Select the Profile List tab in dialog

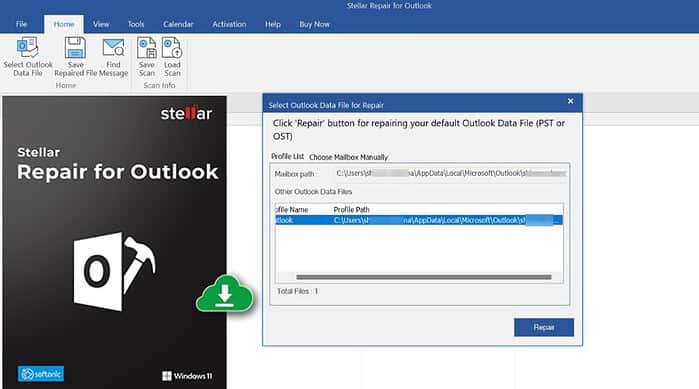tap(288, 156)
